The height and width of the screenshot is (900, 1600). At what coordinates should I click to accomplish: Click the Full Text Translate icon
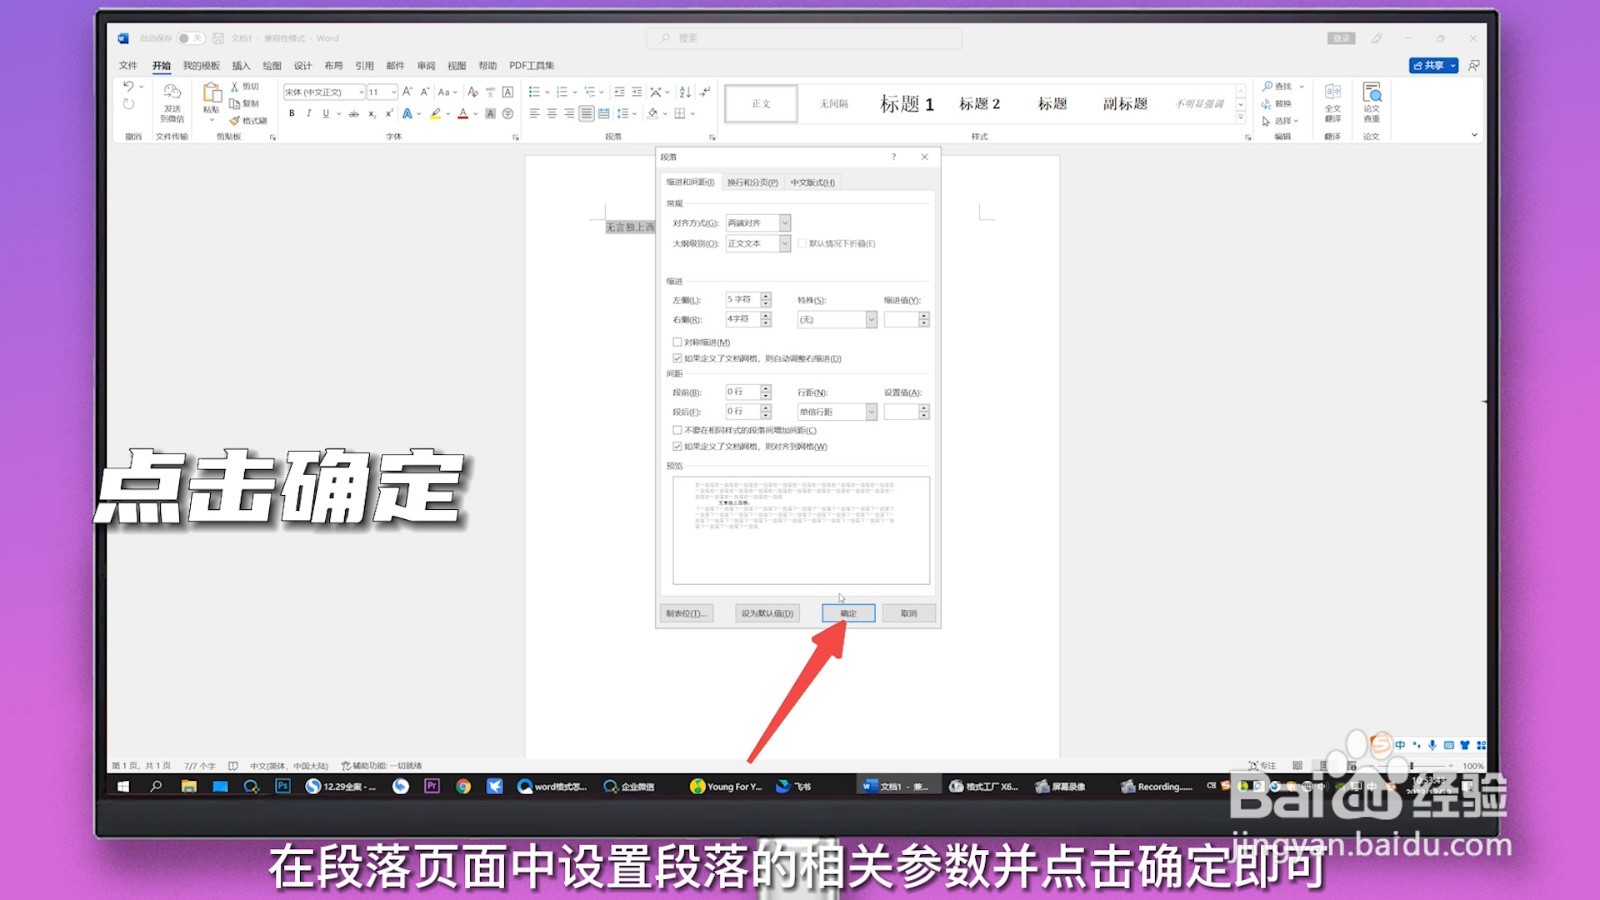1332,92
